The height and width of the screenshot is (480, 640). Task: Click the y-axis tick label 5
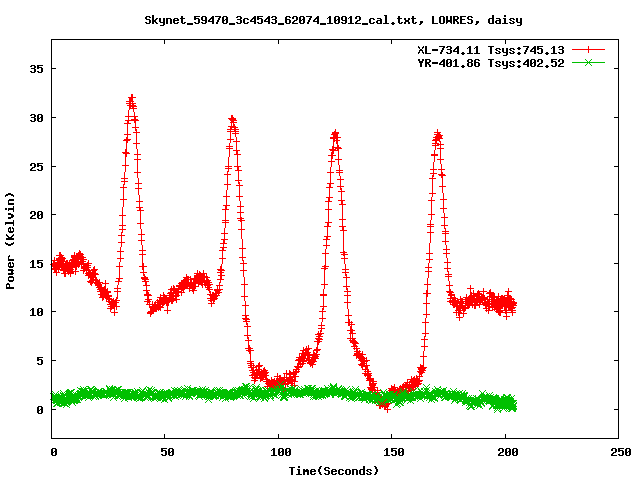point(40,361)
